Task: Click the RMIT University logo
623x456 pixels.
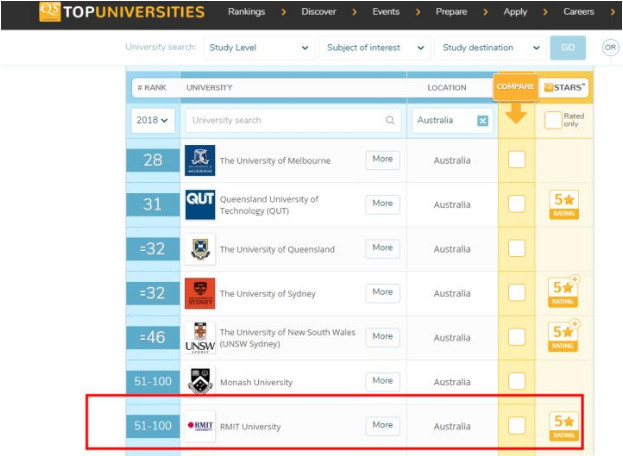Action: [x=200, y=426]
